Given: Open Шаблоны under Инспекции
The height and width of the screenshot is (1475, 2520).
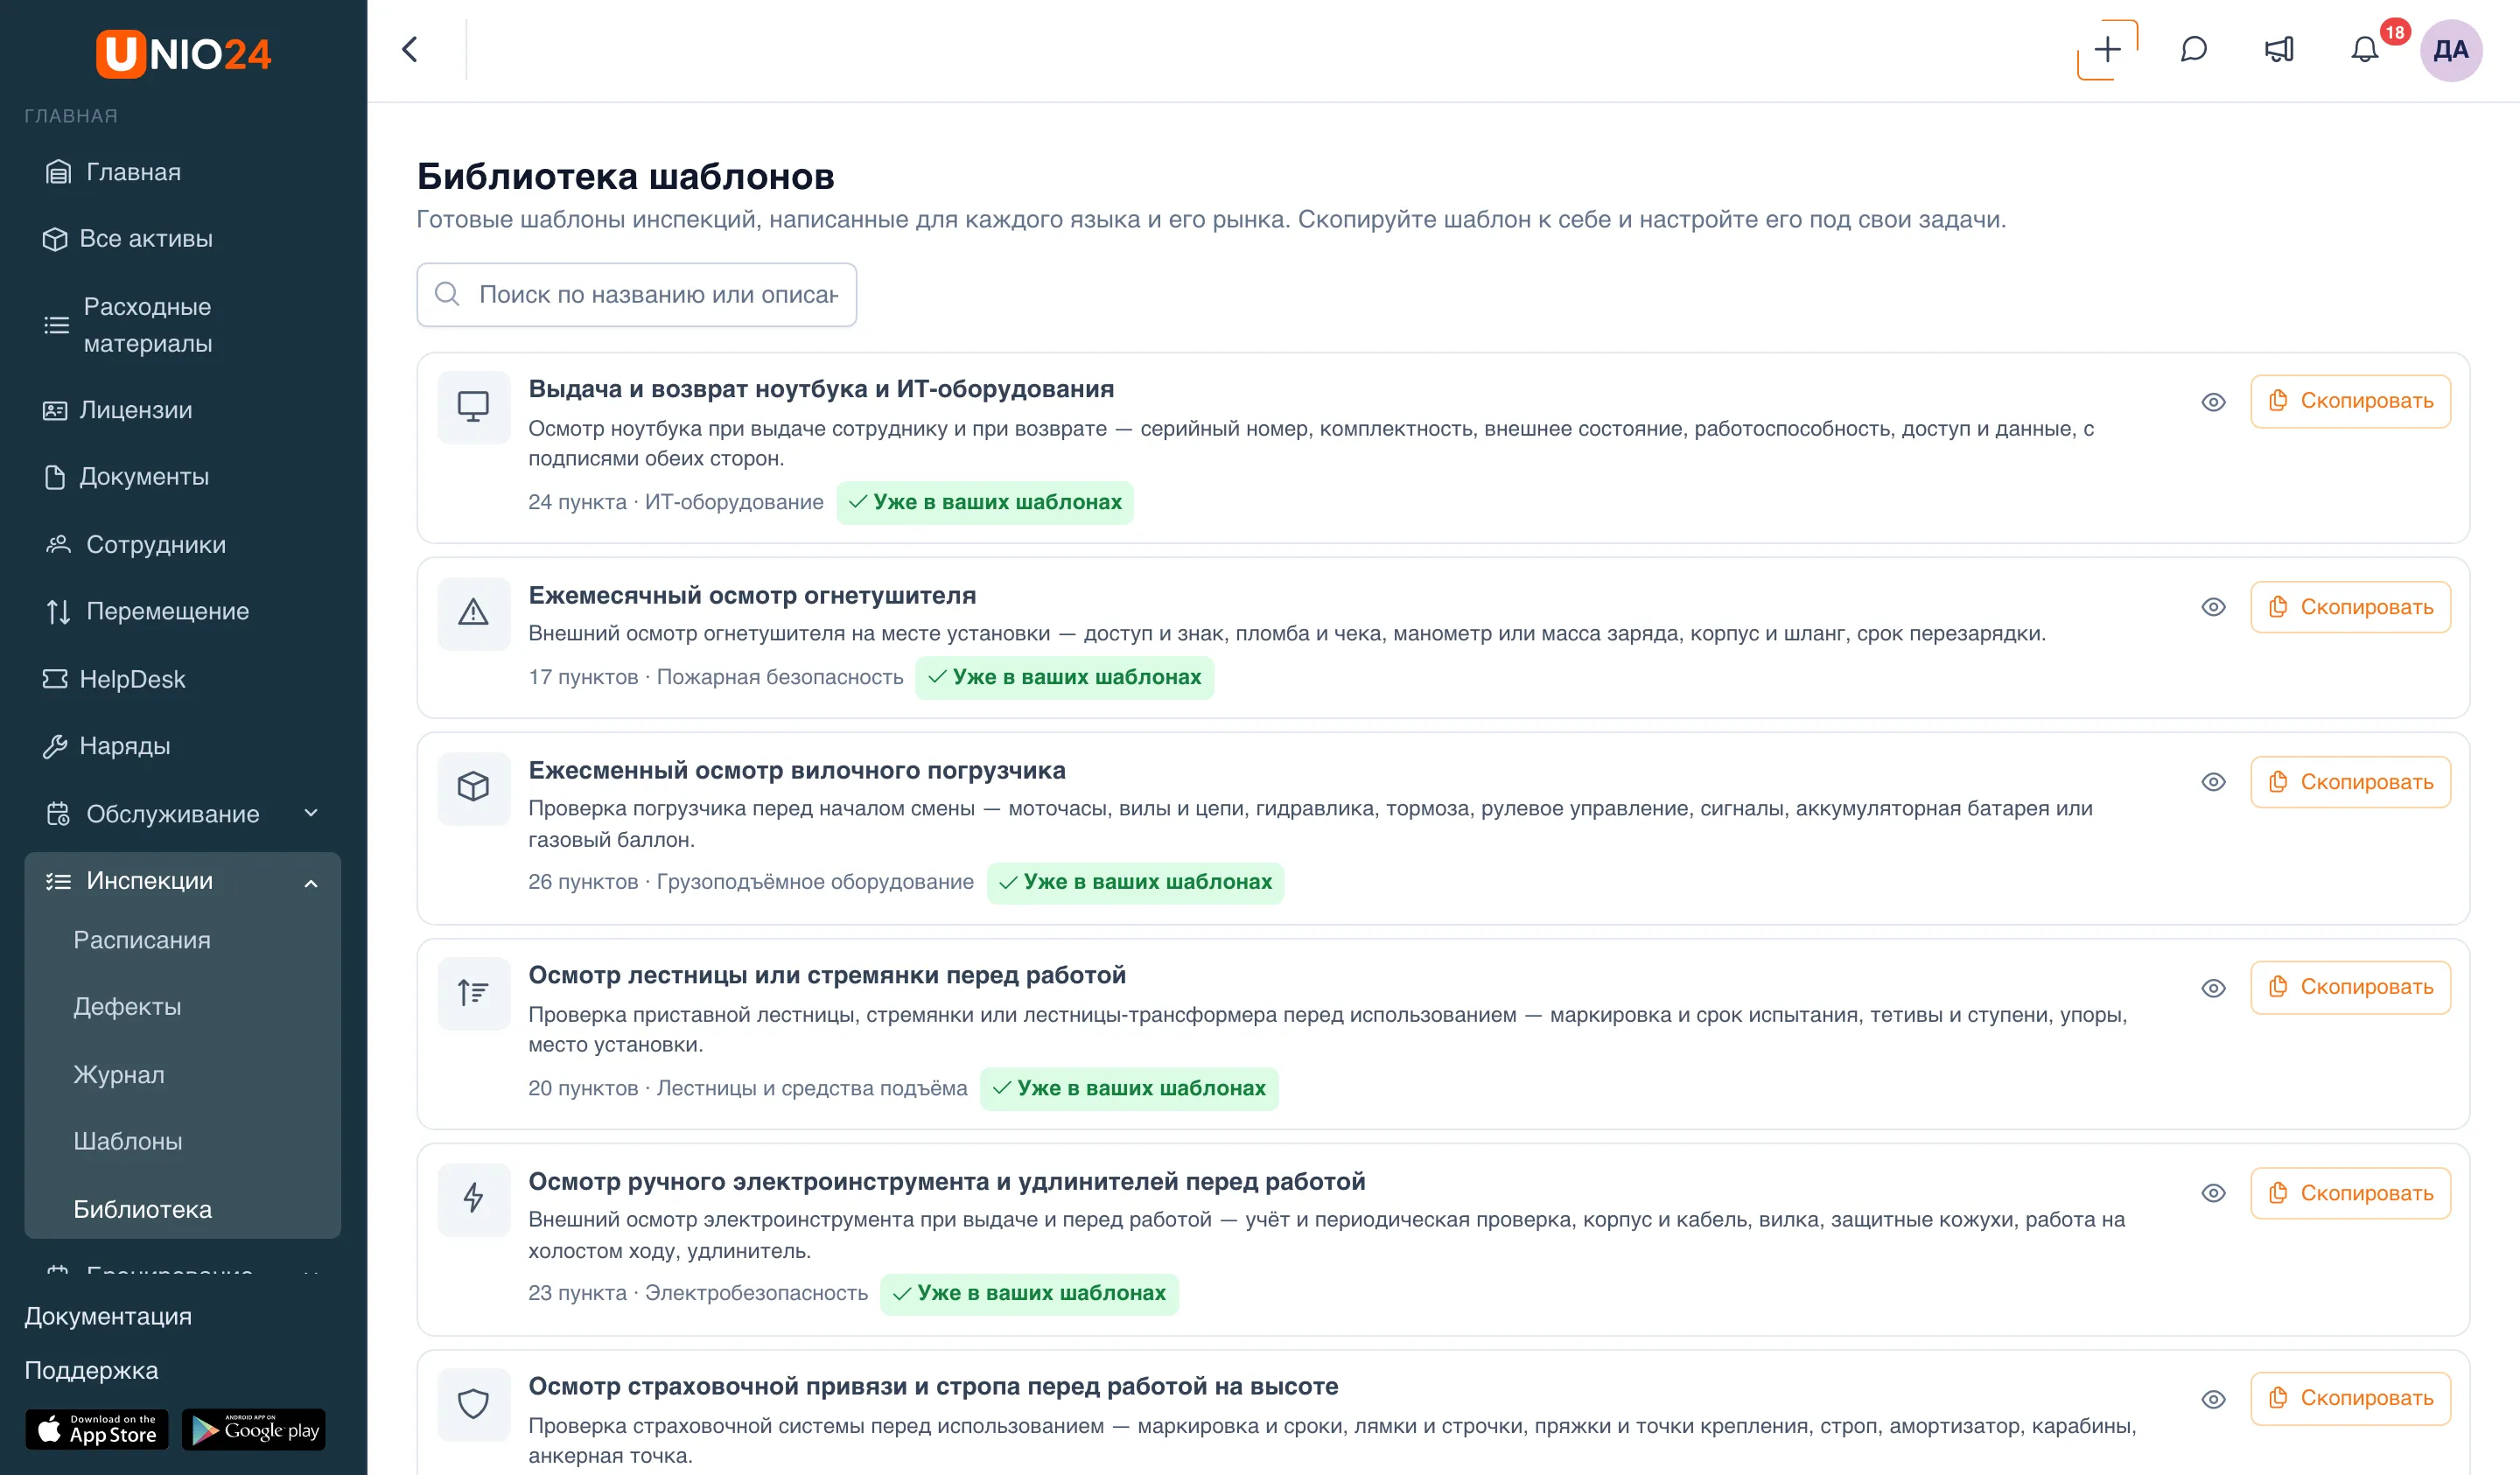Looking at the screenshot, I should pos(128,1141).
